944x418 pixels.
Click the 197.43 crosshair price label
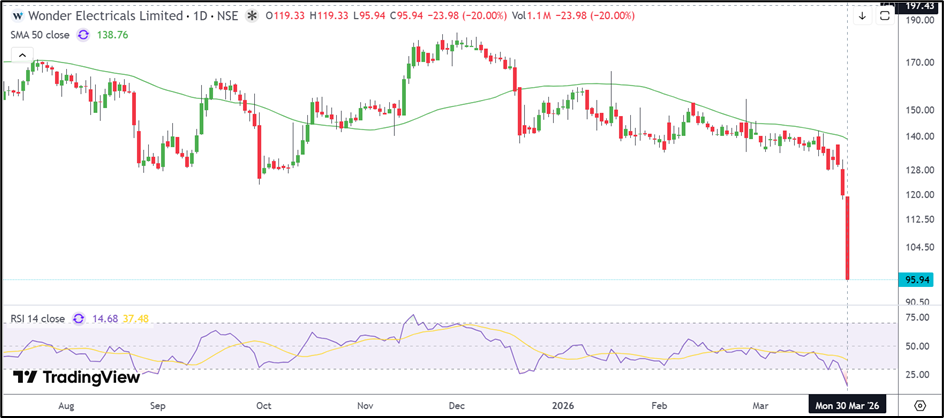coord(917,5)
